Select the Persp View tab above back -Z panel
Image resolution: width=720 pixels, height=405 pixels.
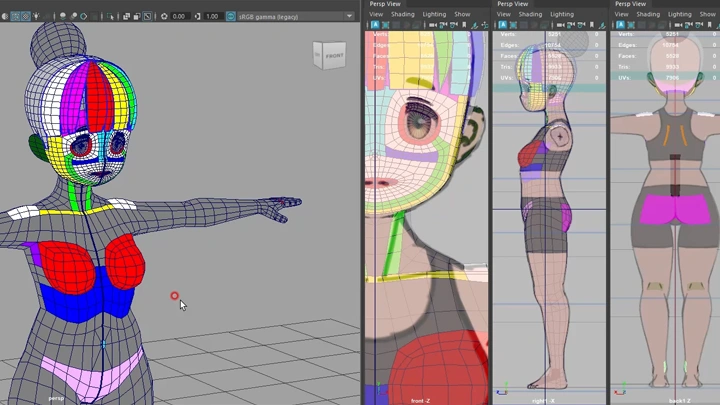pos(630,4)
